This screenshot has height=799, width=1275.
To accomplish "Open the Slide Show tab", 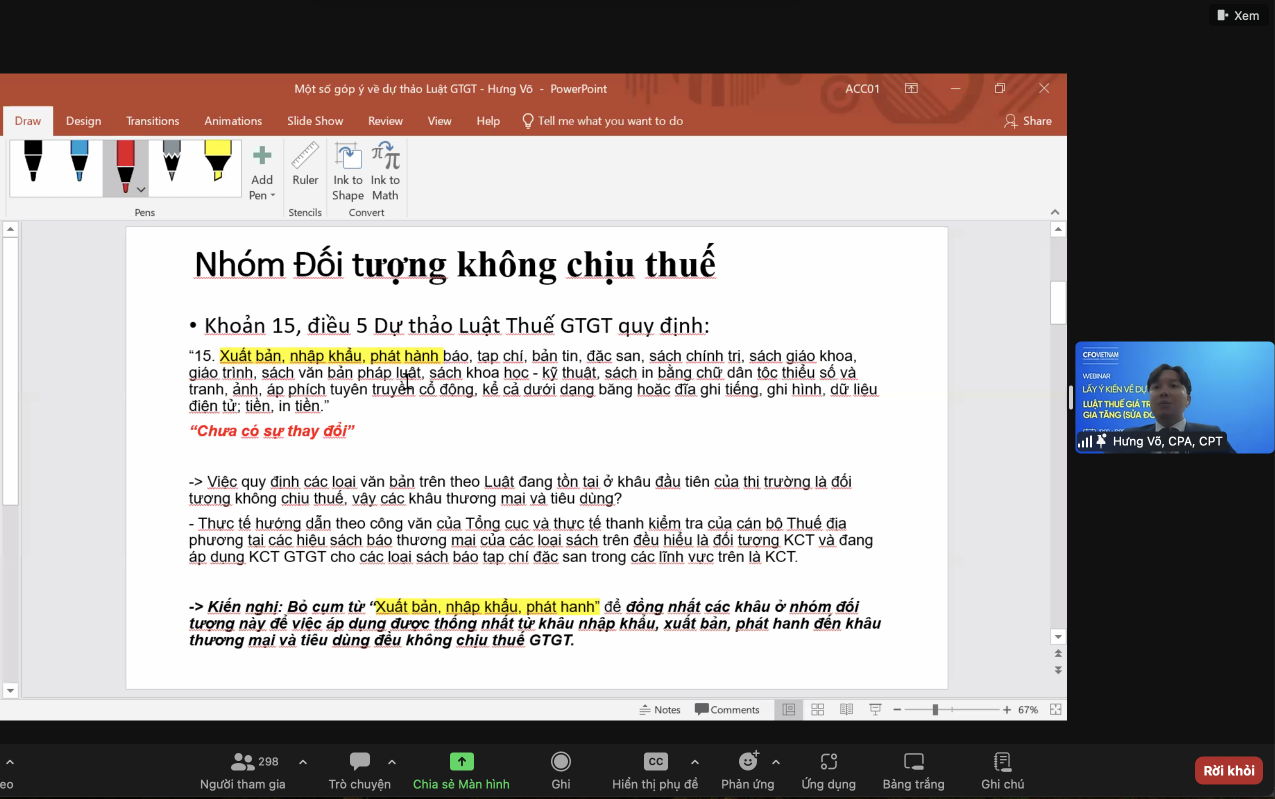I will (x=315, y=121).
